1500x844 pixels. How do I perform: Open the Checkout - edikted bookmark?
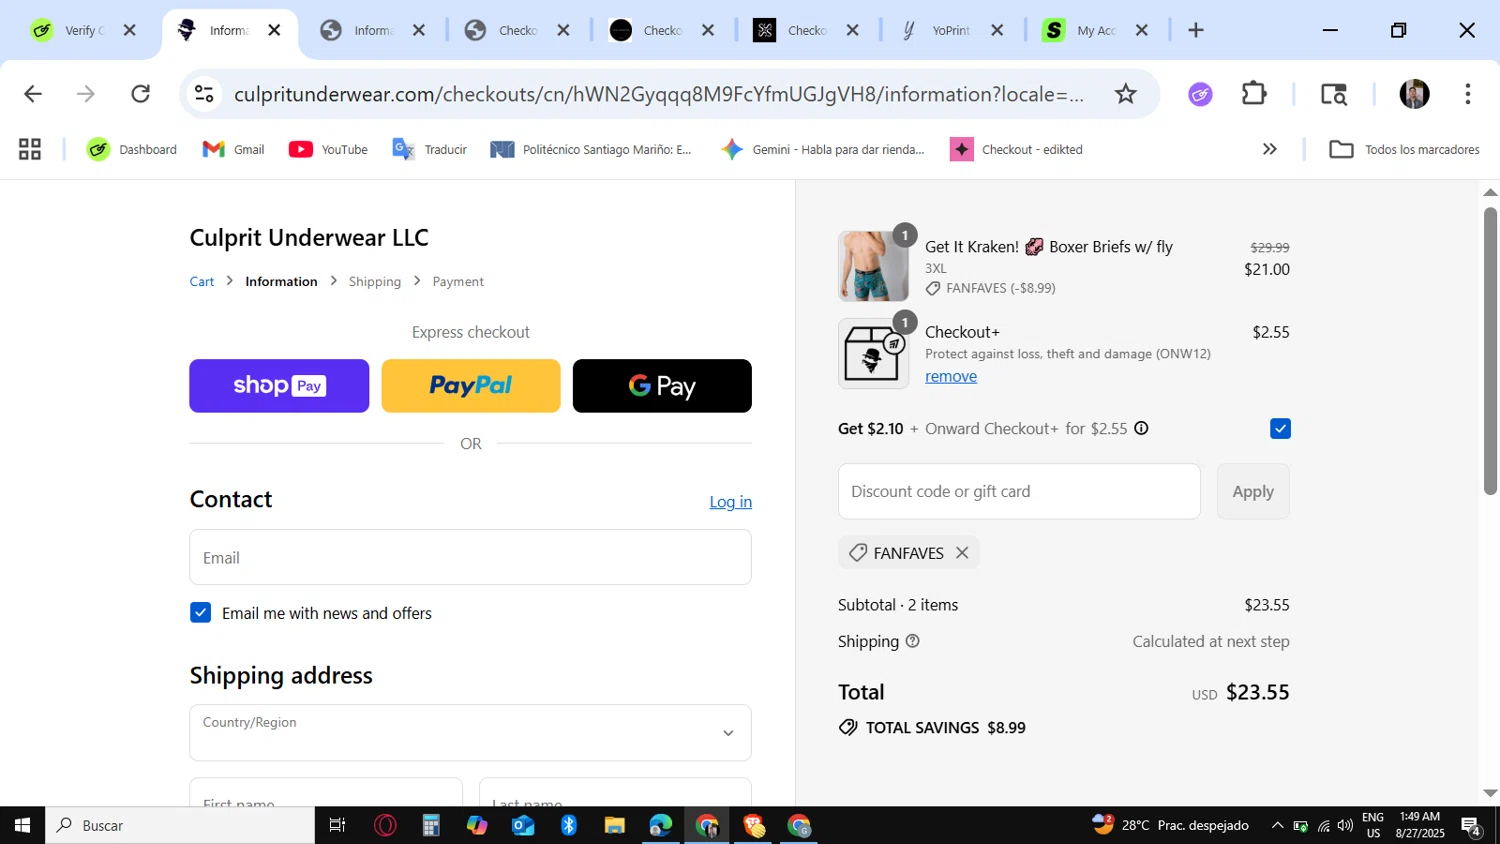1016,149
